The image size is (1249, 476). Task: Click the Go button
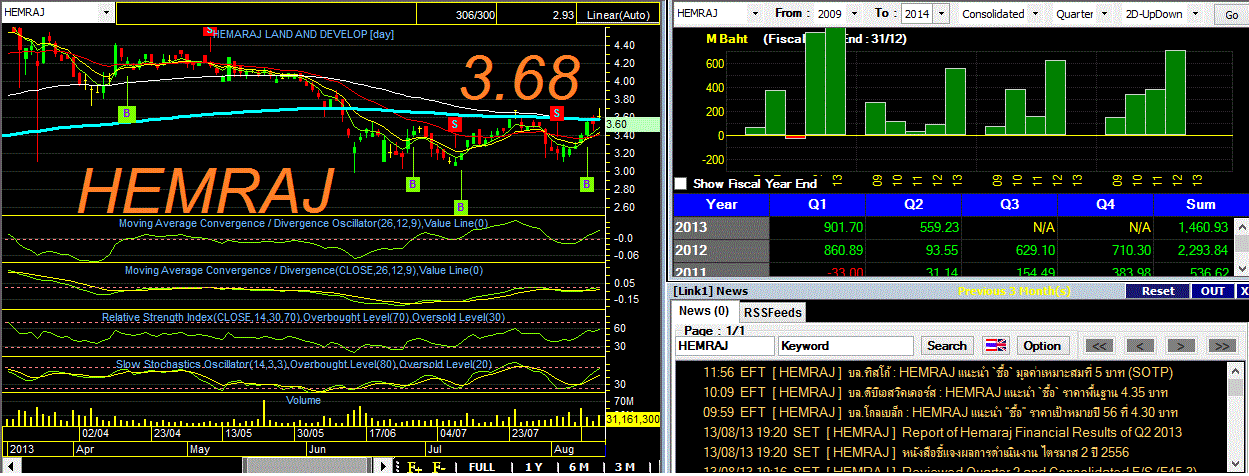(x=1230, y=15)
